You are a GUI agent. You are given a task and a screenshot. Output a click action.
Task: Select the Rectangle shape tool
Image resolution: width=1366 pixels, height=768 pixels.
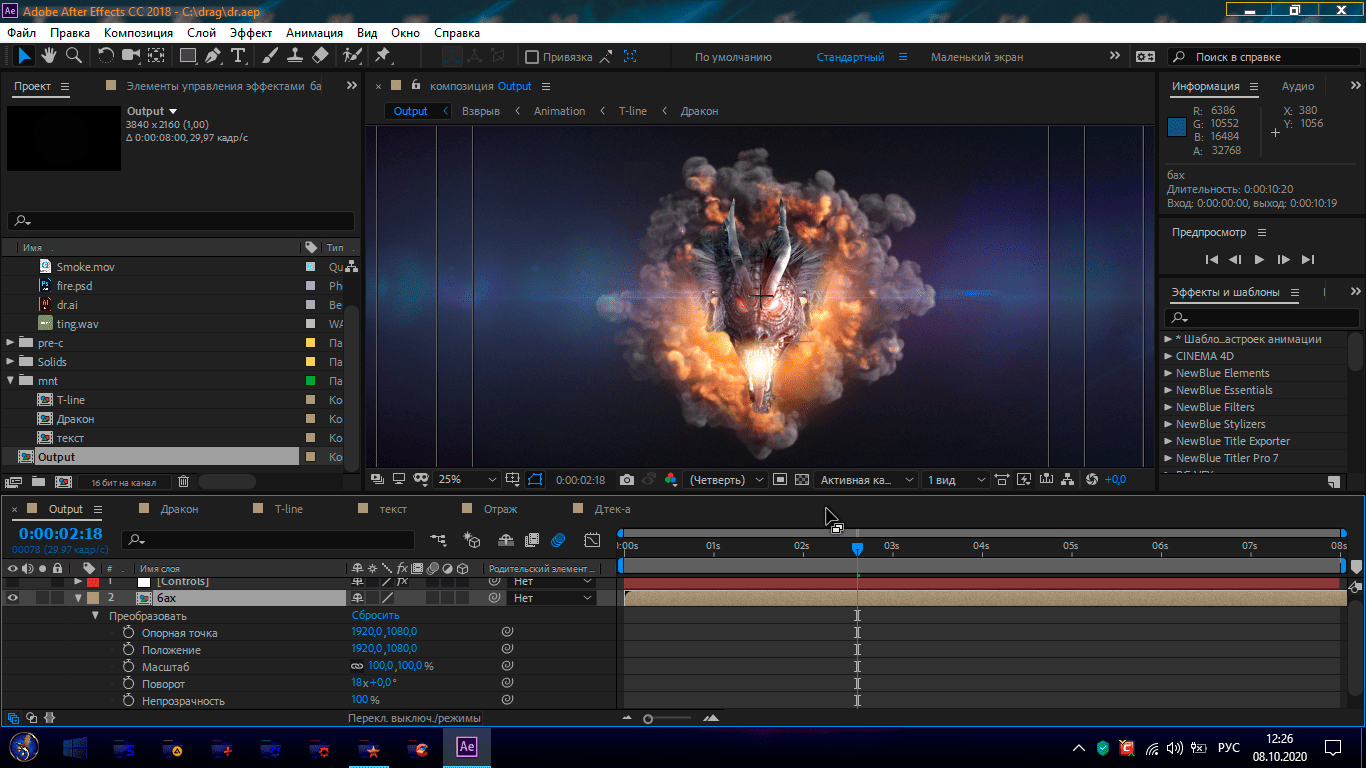tap(188, 56)
